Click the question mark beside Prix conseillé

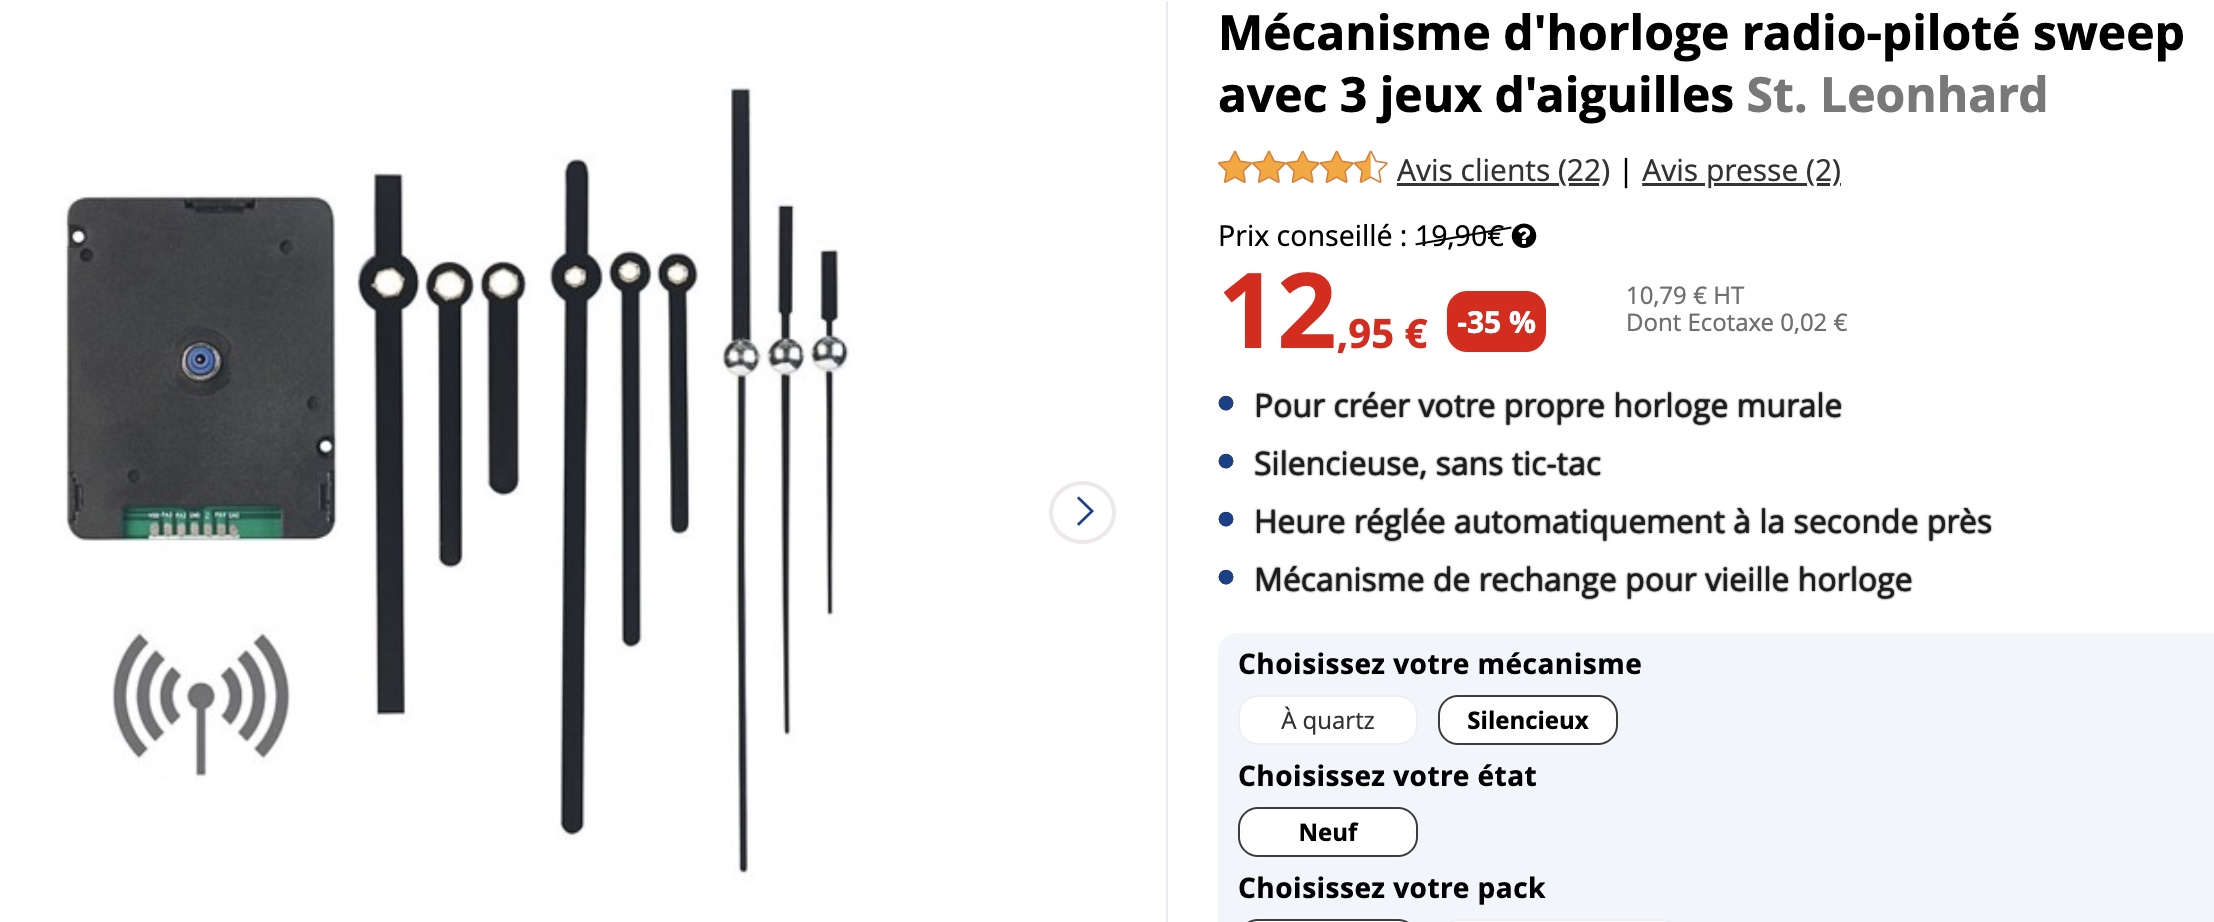coord(1524,236)
